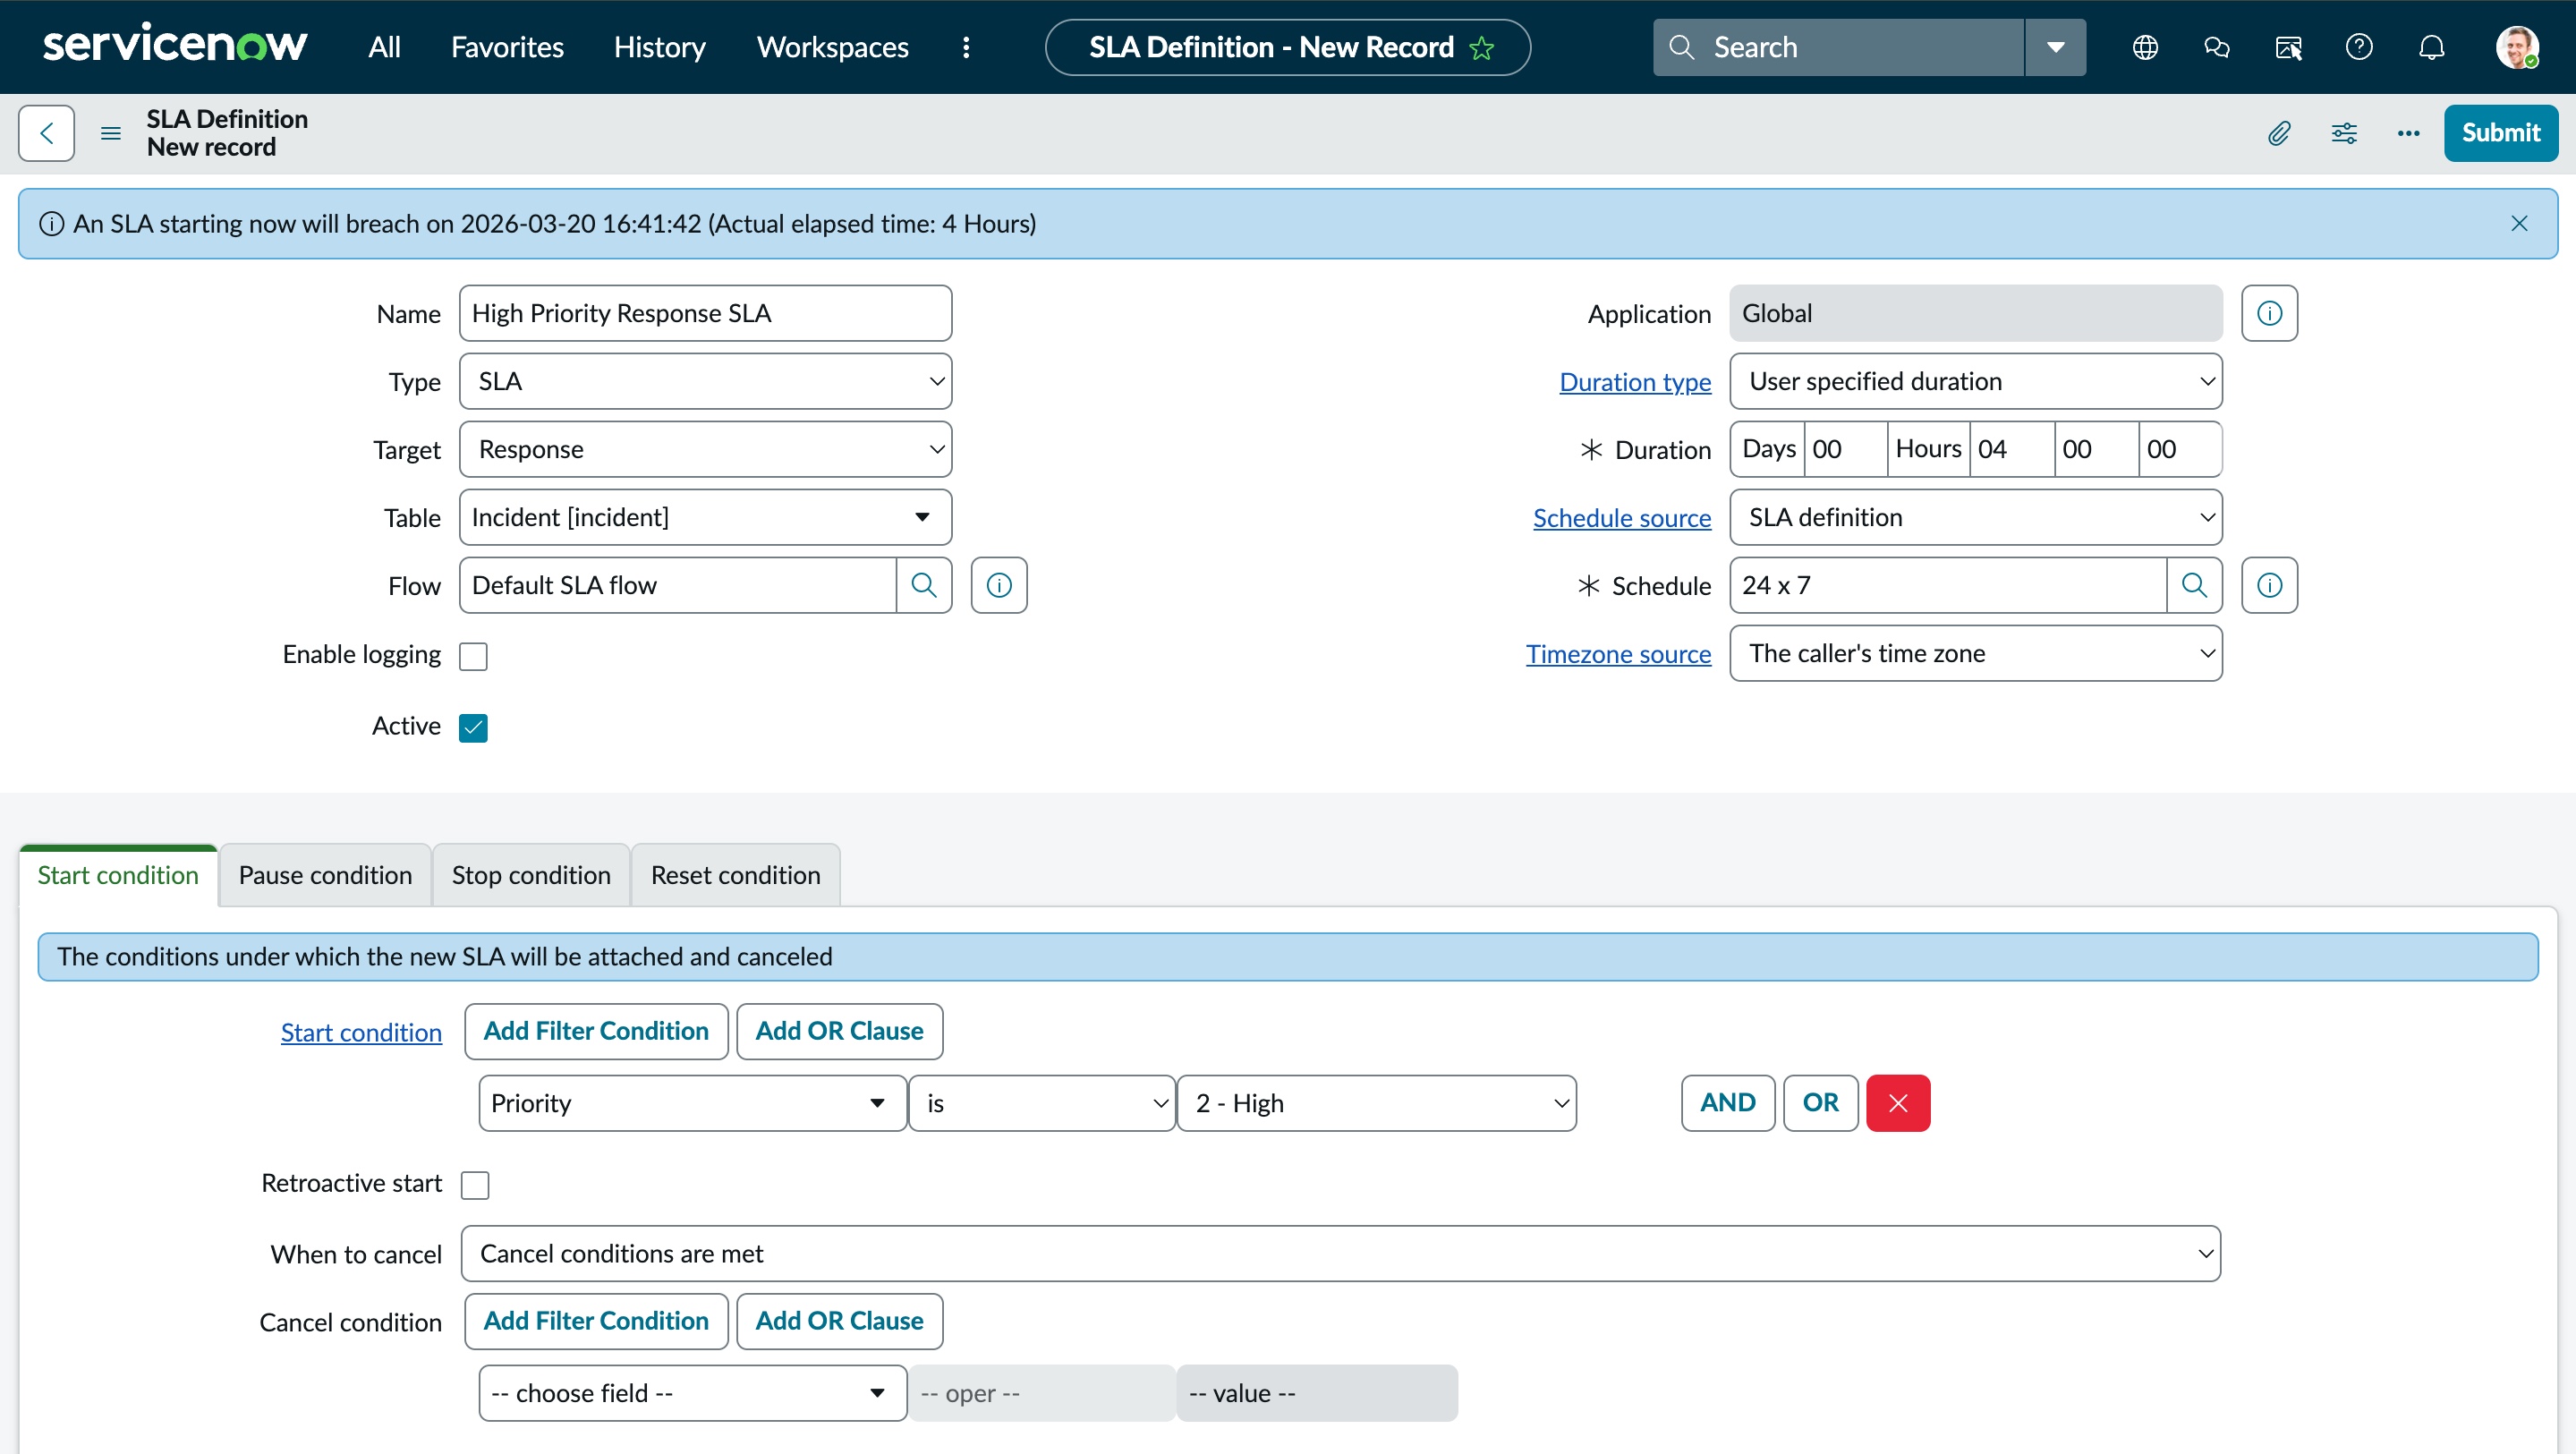Open the notifications bell icon
Image resolution: width=2576 pixels, height=1454 pixels.
coord(2431,47)
